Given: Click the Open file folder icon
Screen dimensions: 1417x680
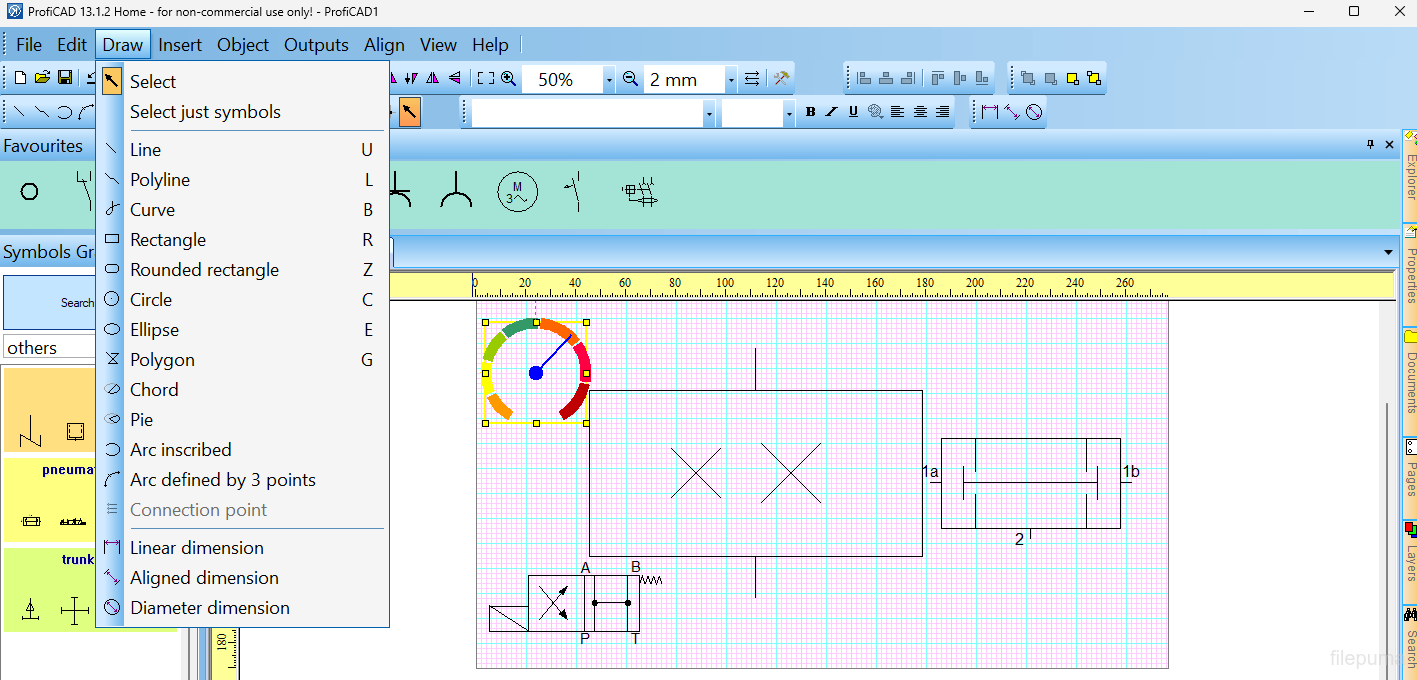Looking at the screenshot, I should point(42,78).
